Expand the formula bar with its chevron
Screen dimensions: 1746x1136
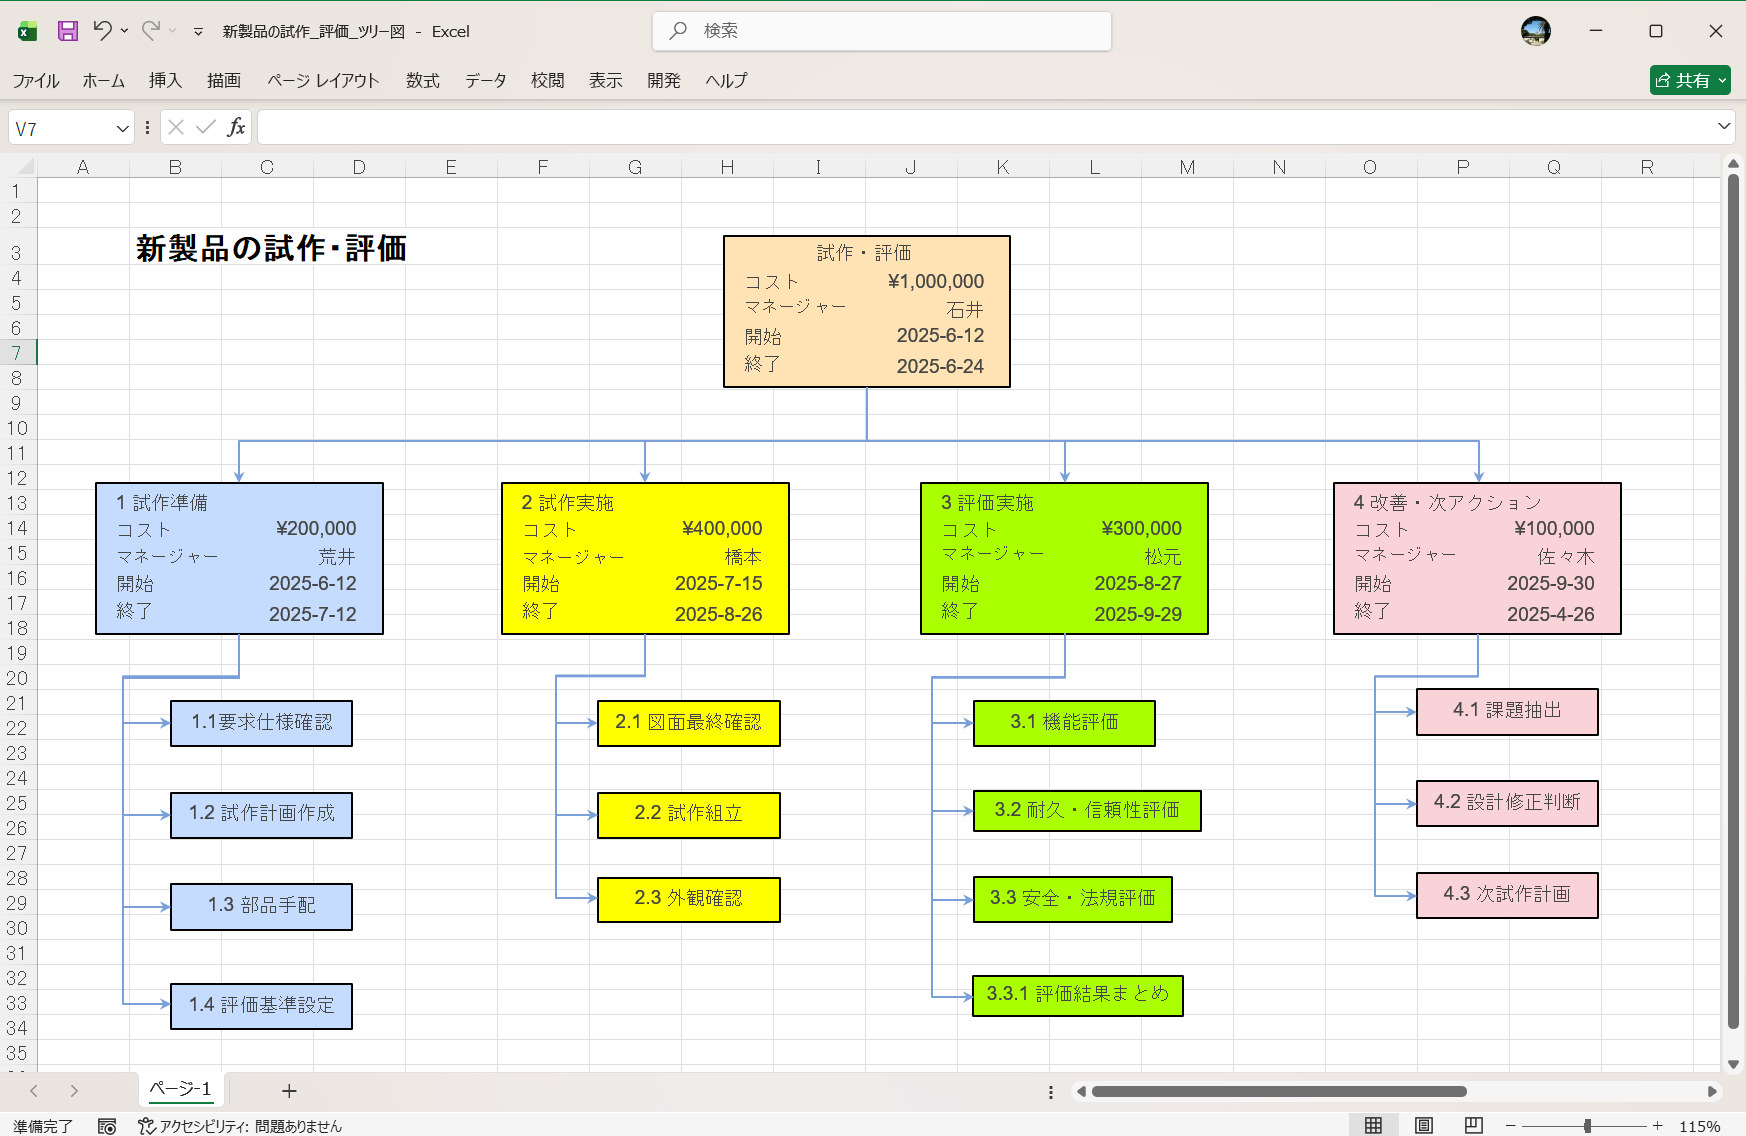click(1725, 127)
